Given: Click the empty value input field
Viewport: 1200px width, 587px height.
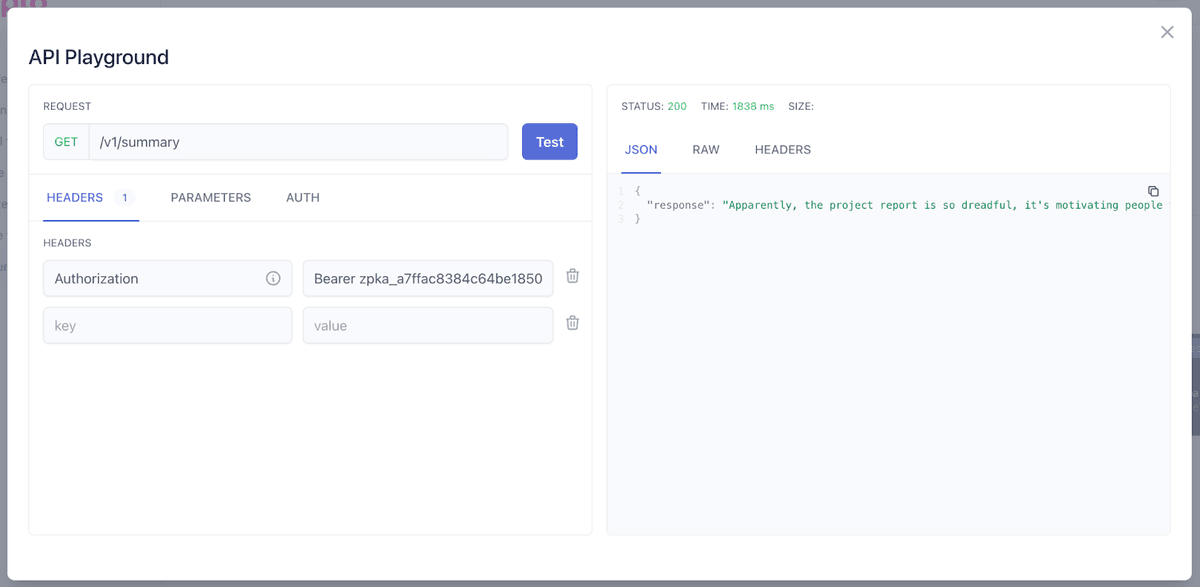Looking at the screenshot, I should click(427, 324).
